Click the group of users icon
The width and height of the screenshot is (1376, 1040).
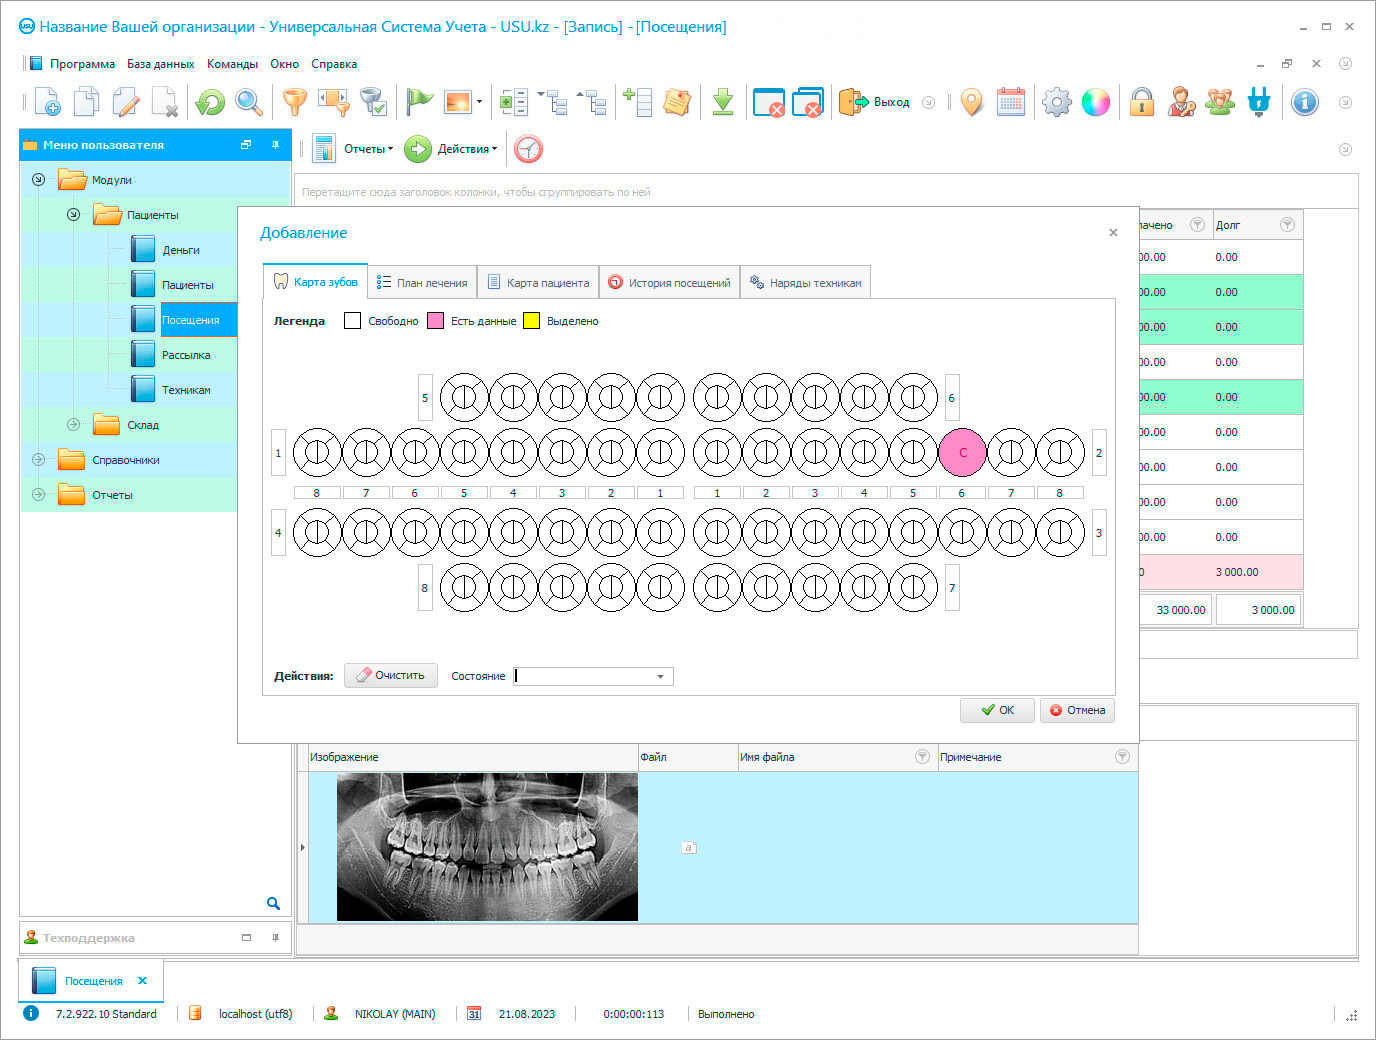tap(1220, 102)
